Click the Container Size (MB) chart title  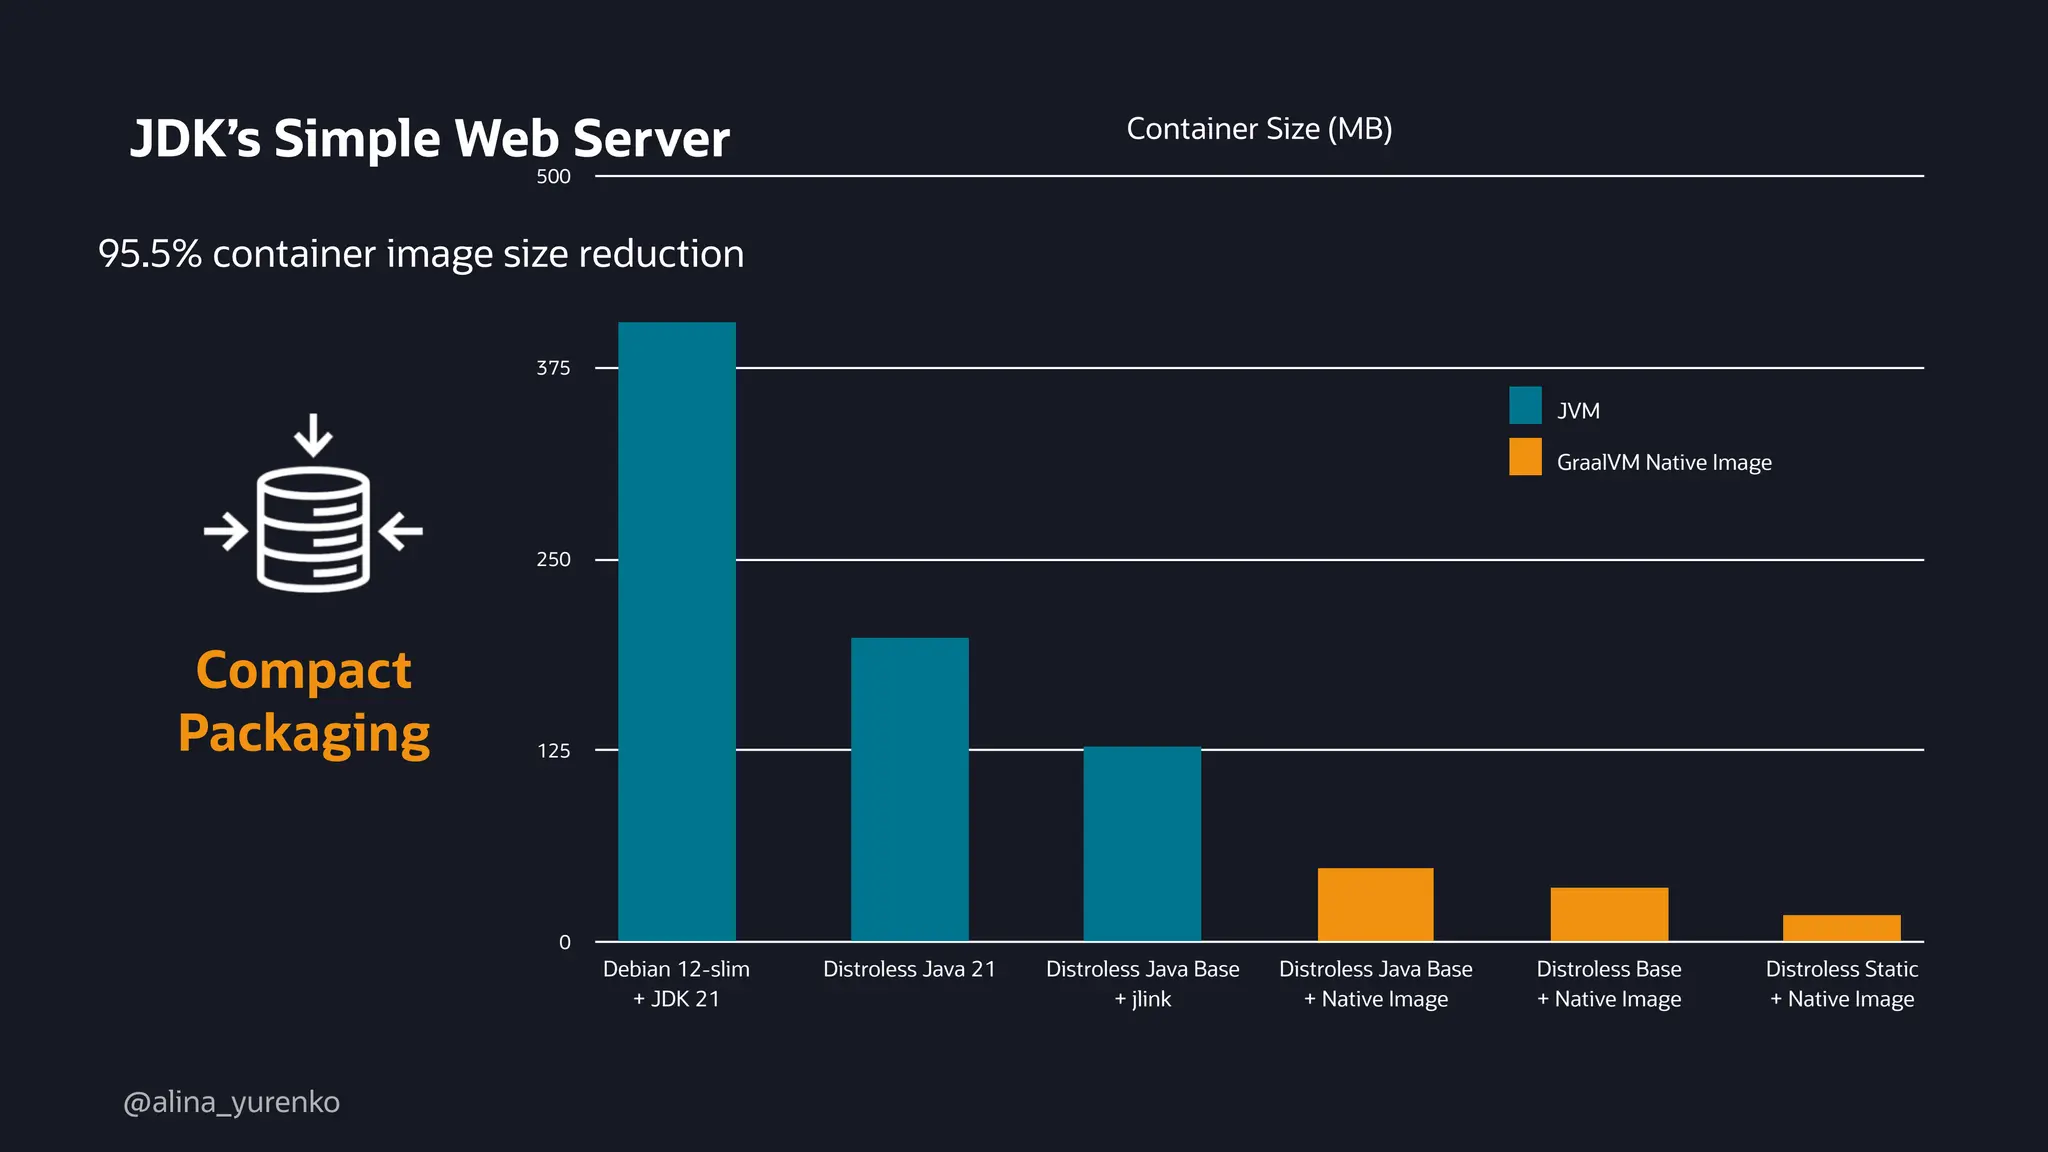(x=1259, y=129)
